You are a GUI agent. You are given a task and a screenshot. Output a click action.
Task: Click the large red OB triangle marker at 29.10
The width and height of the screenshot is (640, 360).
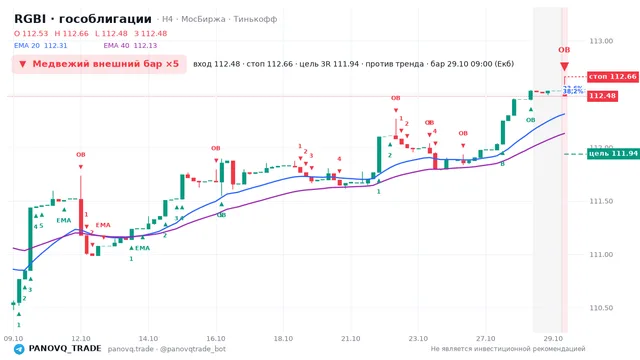point(564,67)
